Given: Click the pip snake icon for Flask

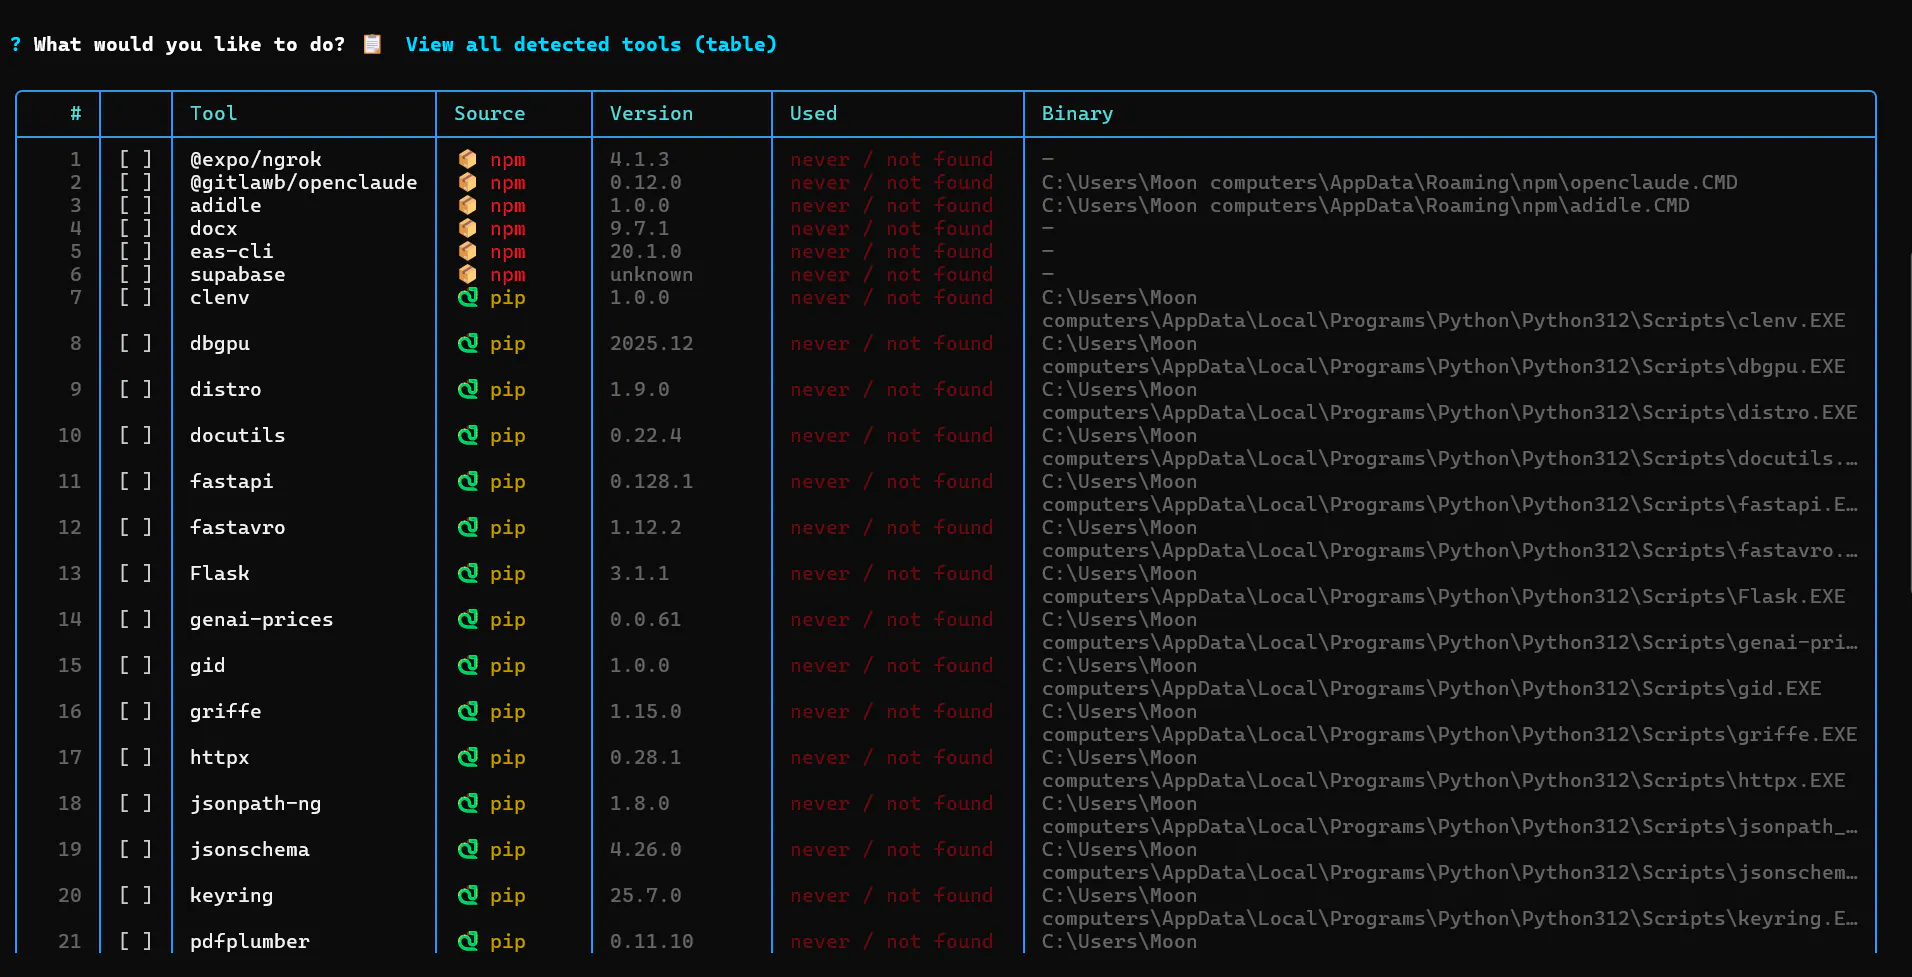Looking at the screenshot, I should coord(467,573).
